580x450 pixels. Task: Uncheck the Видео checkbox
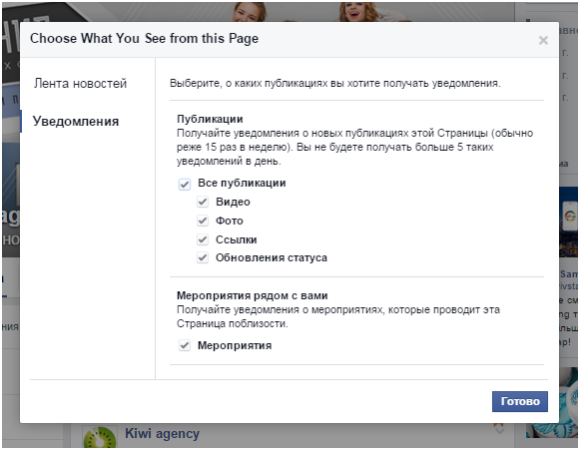coord(202,202)
